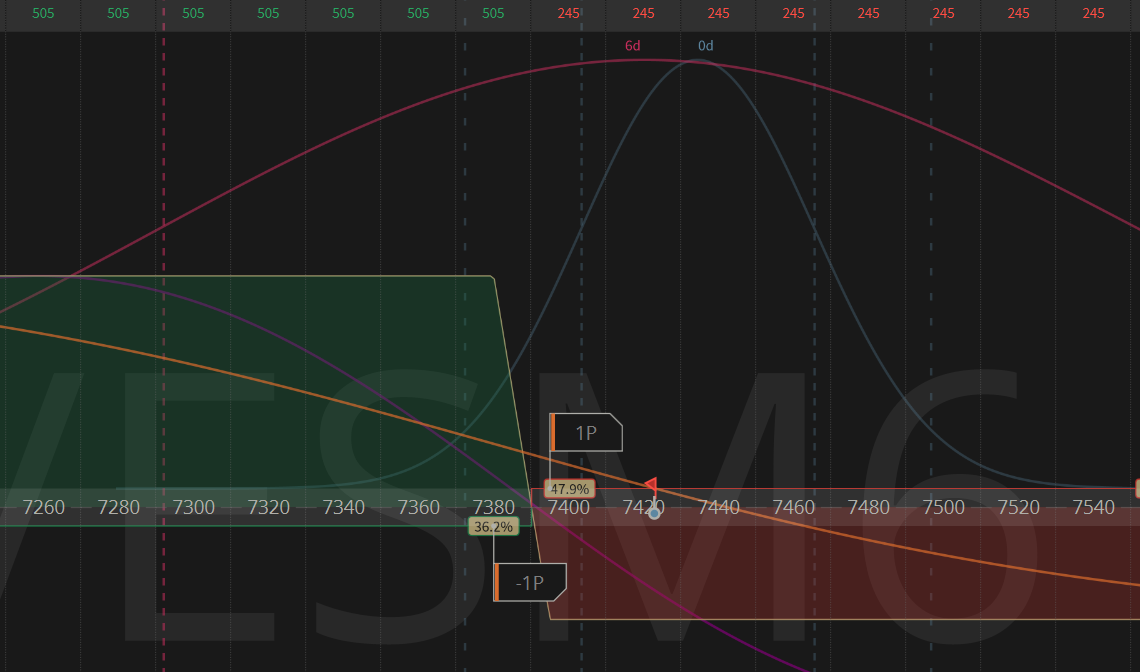Click the 7440 strike on price axis
This screenshot has width=1140, height=672.
pyautogui.click(x=718, y=507)
